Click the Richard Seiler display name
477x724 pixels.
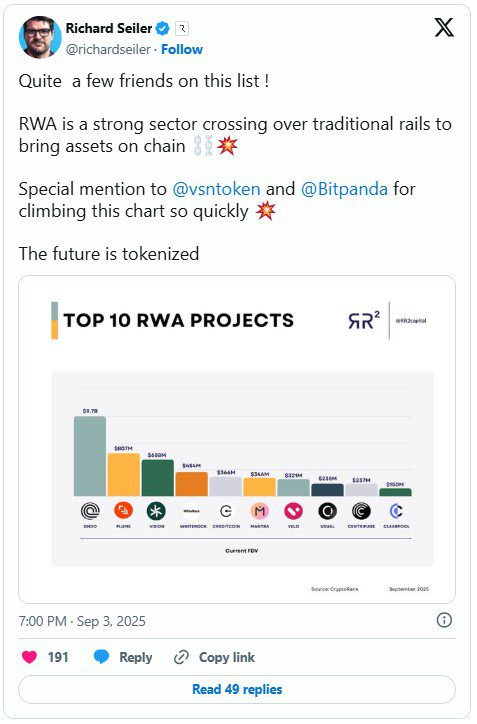tap(109, 29)
